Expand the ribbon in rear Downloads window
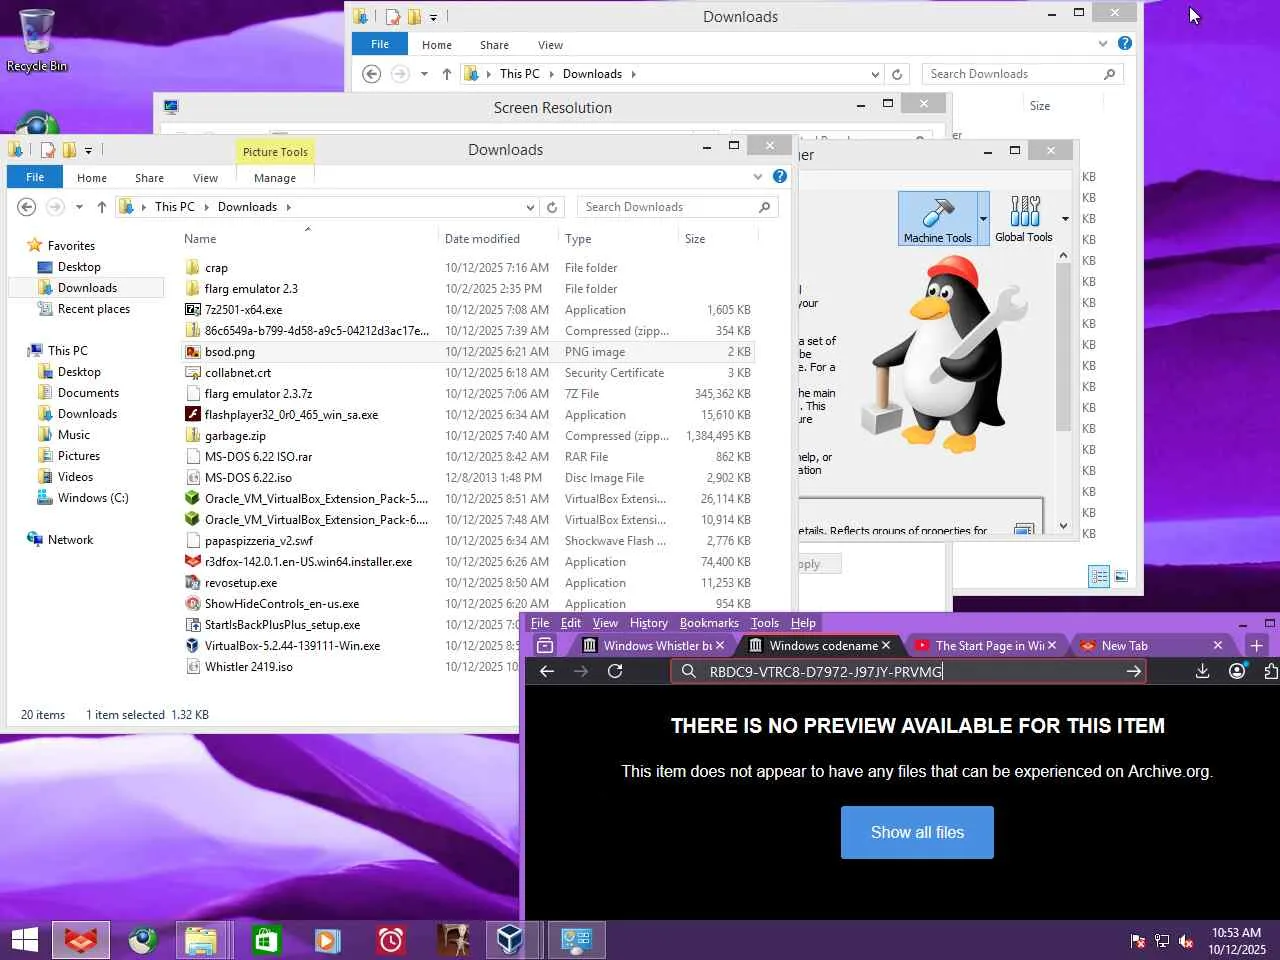Viewport: 1280px width, 960px height. (1103, 44)
